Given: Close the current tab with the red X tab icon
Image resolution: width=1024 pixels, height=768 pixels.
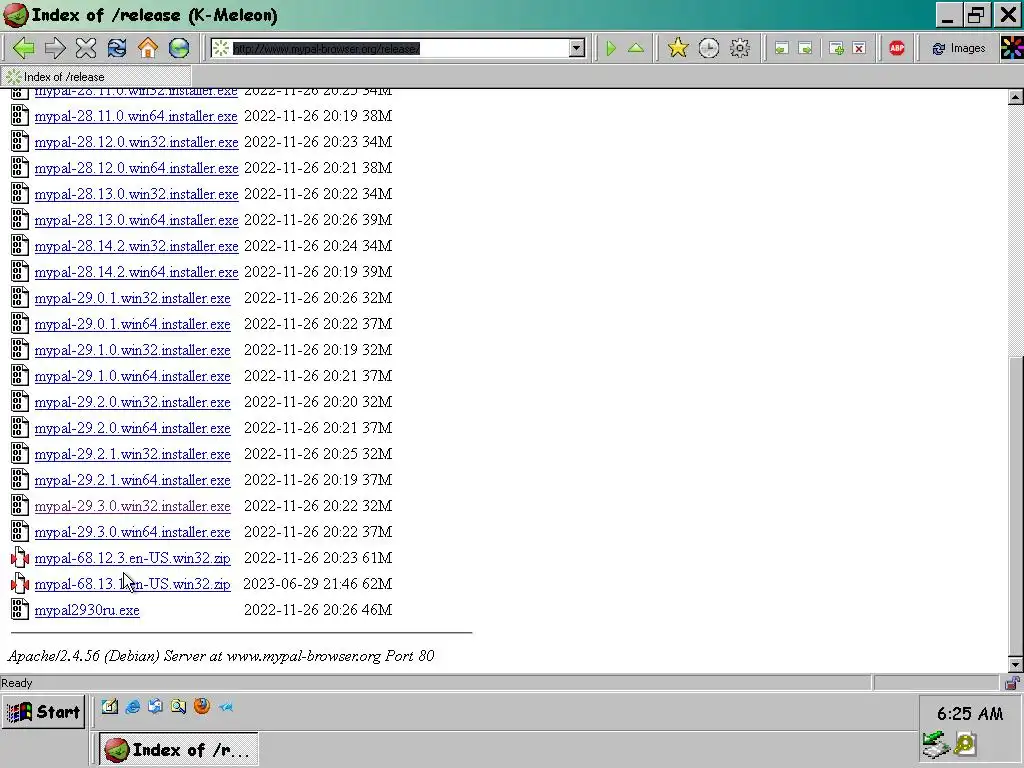Looking at the screenshot, I should click(859, 48).
